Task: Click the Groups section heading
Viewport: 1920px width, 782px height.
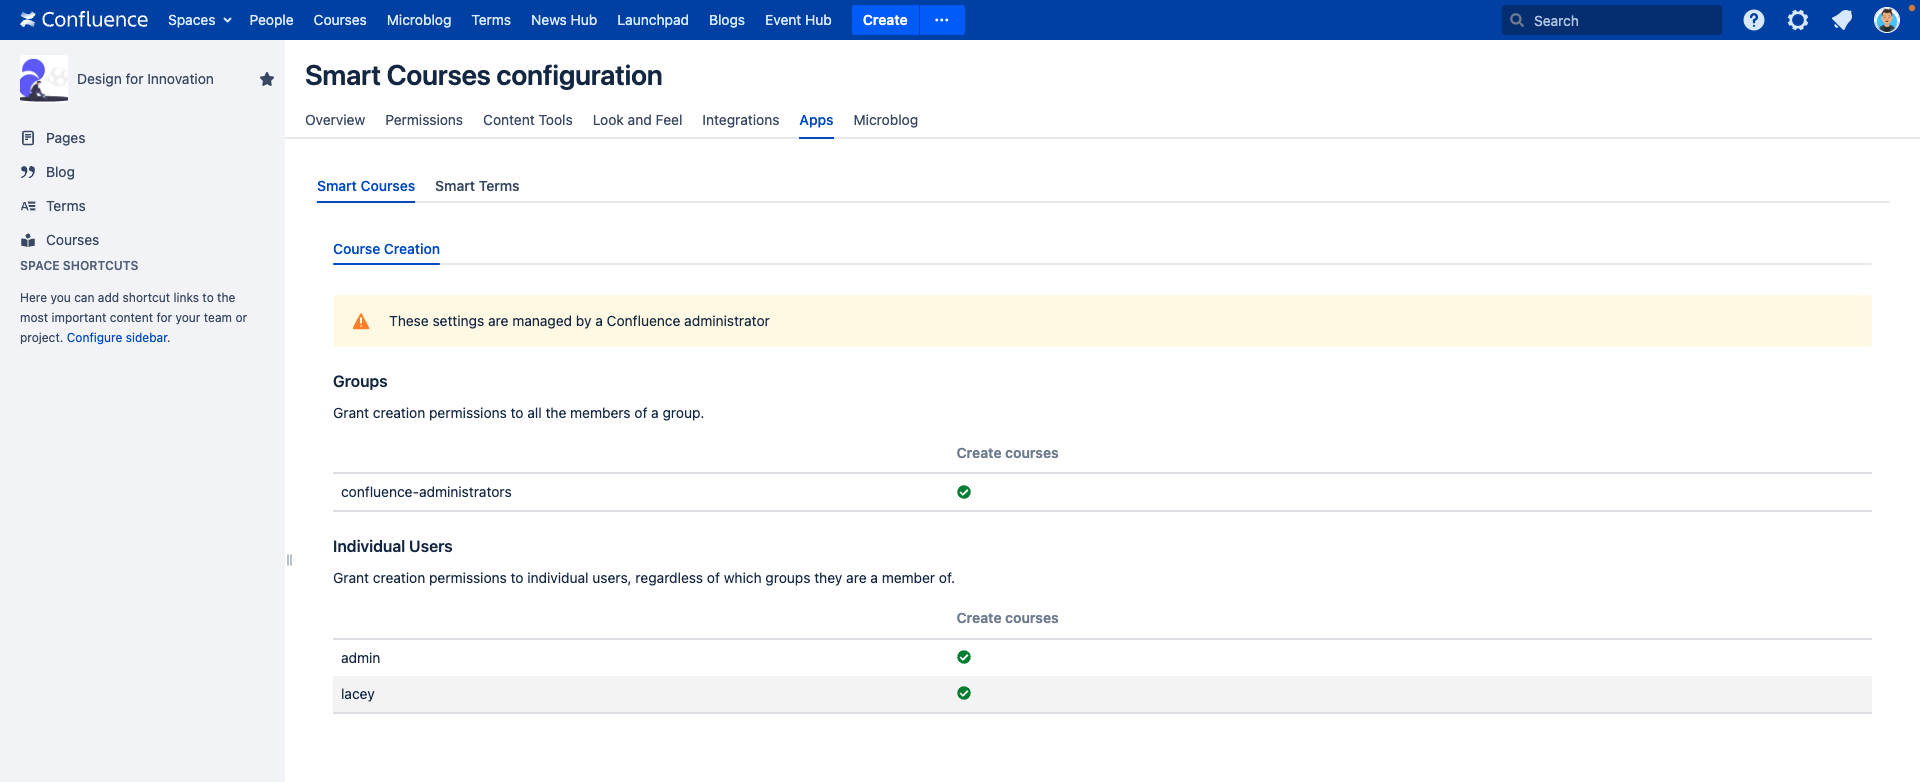Action: pos(360,381)
